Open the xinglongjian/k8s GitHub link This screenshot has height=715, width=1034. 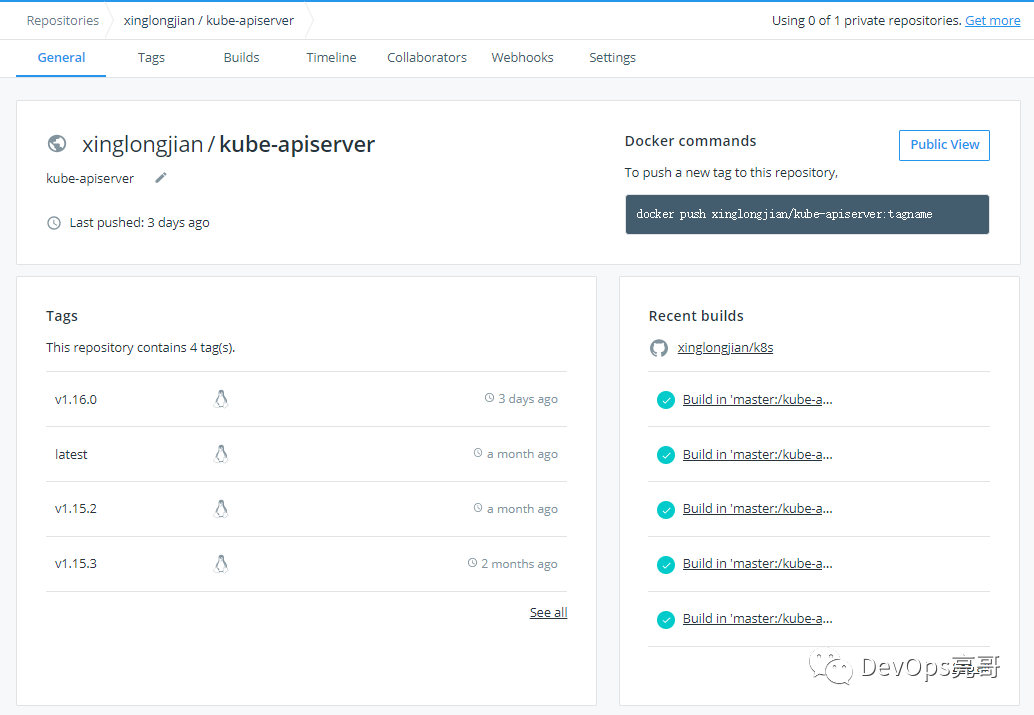(x=725, y=348)
